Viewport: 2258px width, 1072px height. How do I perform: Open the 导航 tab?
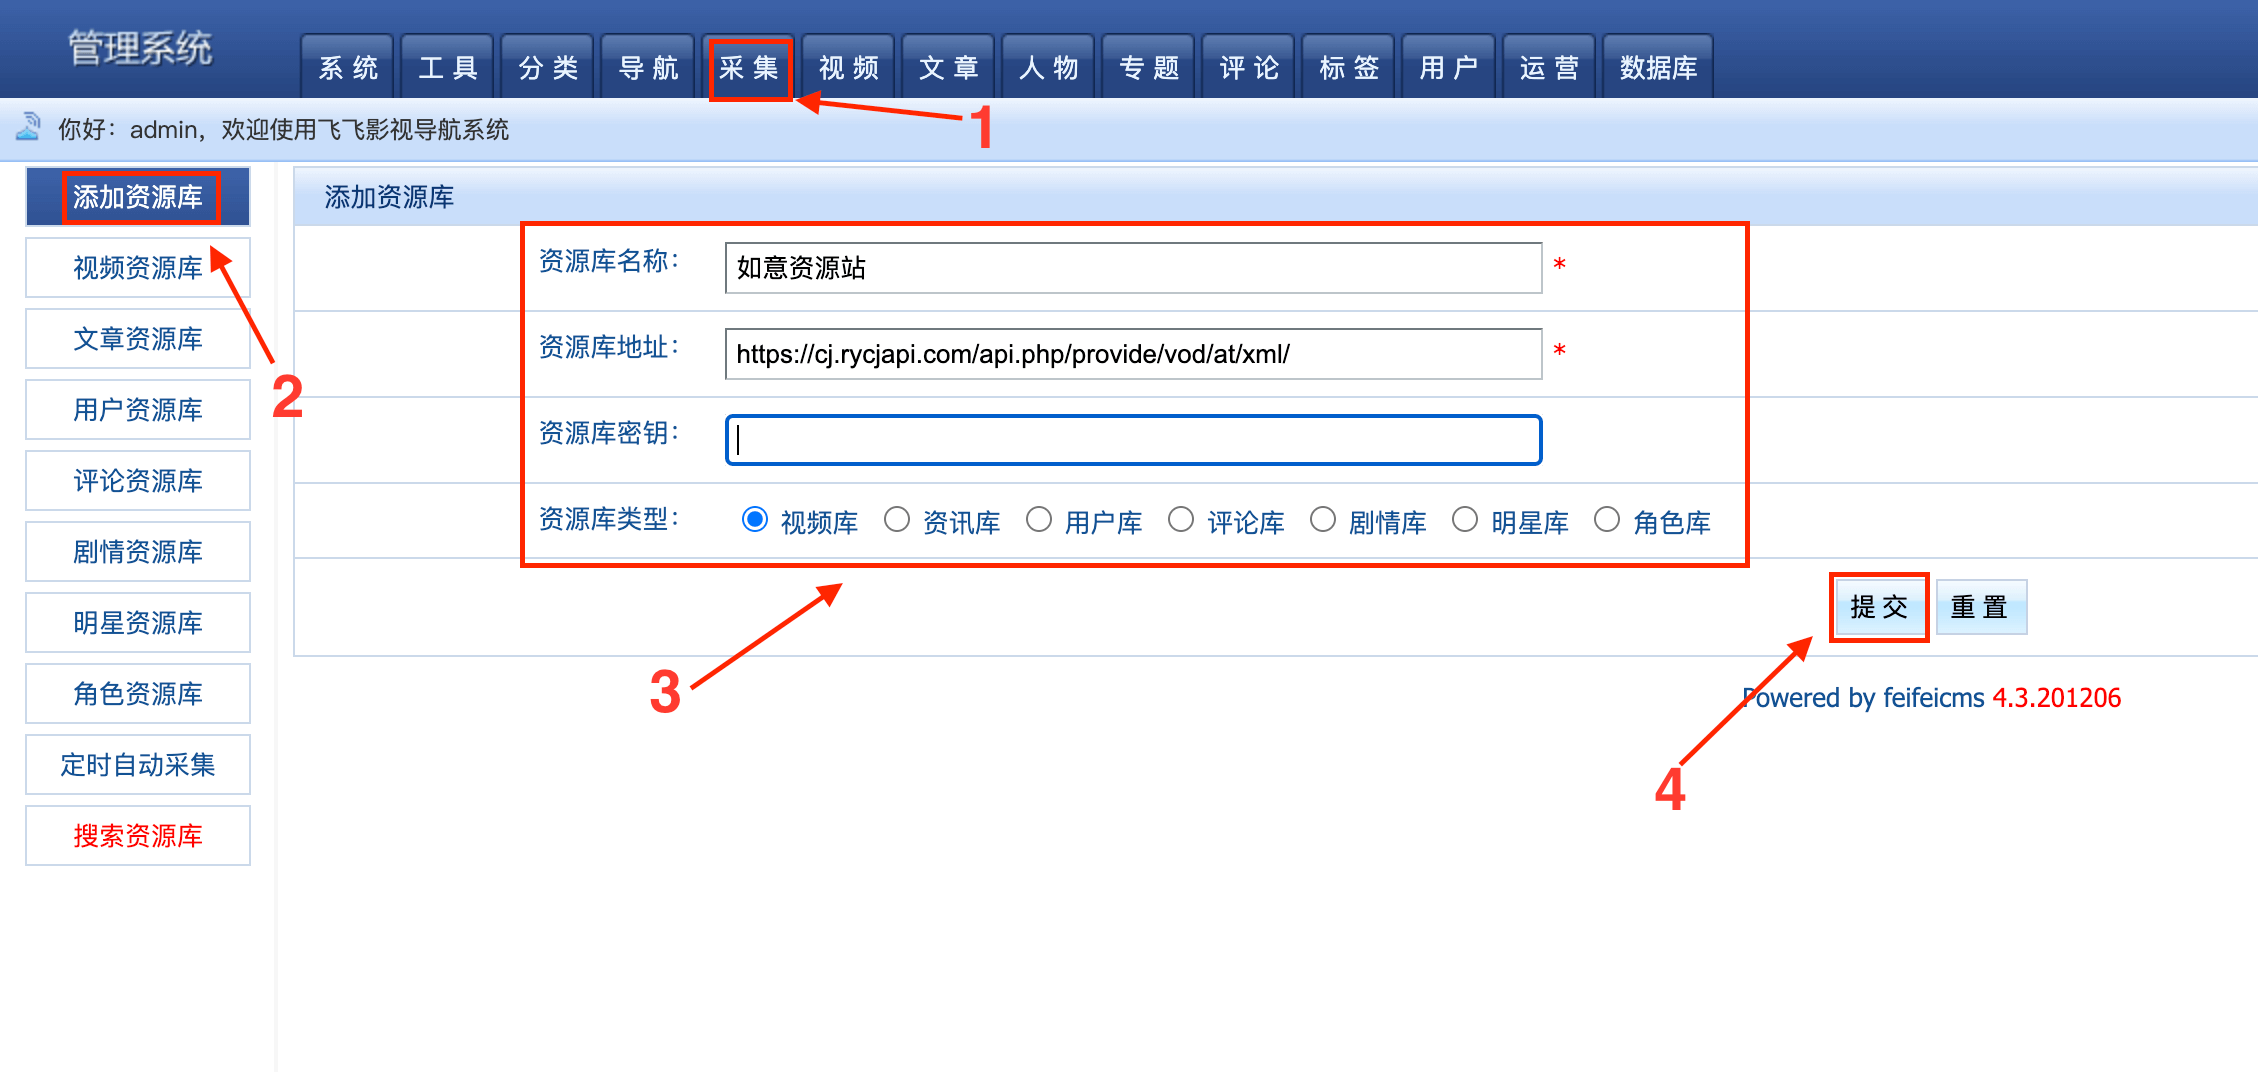tap(648, 67)
